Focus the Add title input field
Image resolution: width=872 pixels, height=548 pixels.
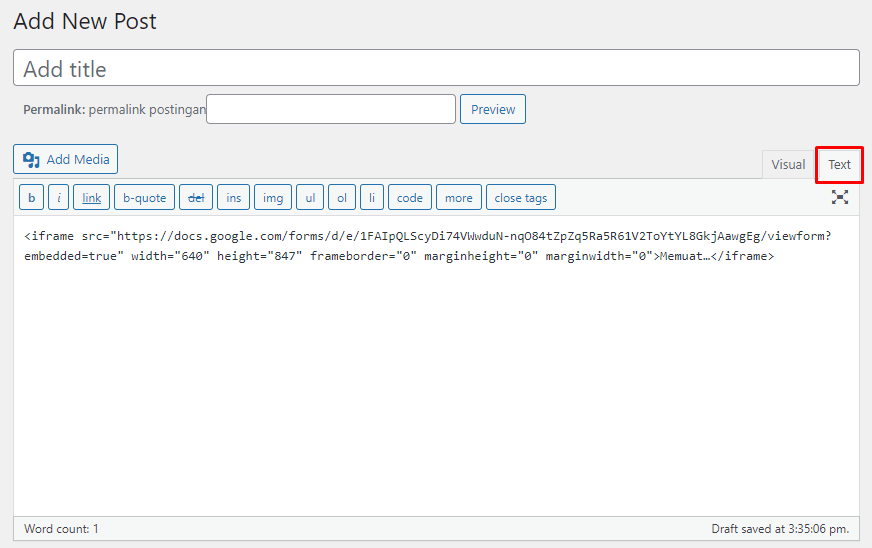coord(436,69)
